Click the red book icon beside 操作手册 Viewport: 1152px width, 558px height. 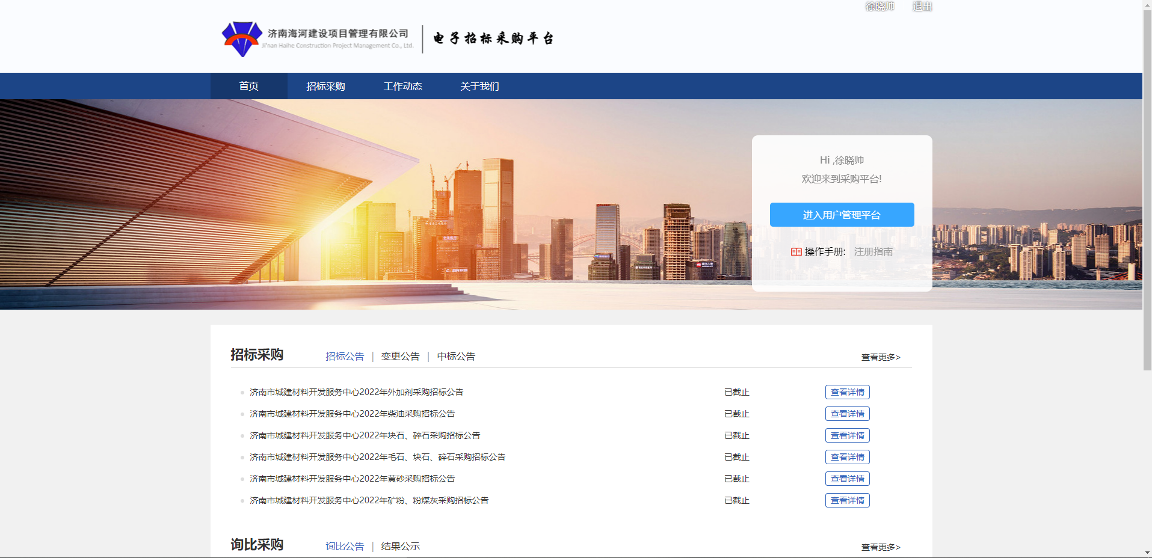[796, 252]
